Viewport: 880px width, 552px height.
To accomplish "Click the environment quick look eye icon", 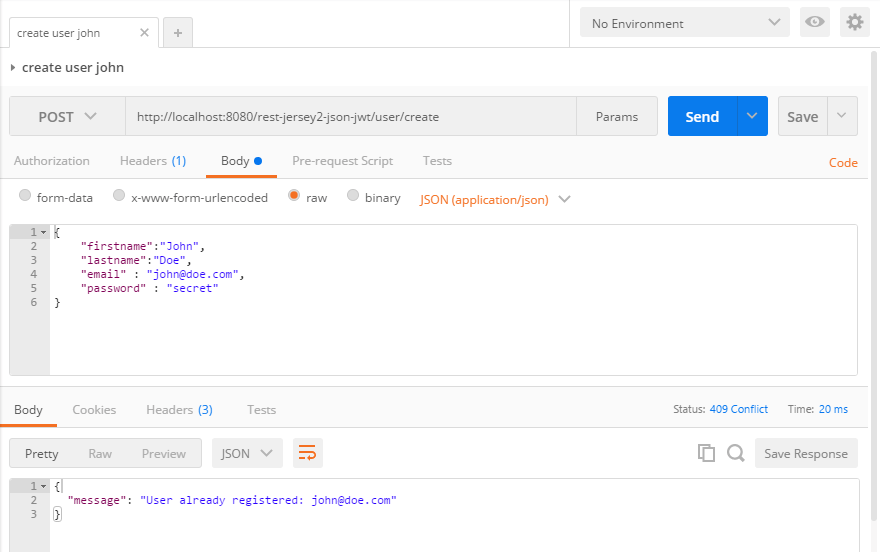I will [815, 22].
